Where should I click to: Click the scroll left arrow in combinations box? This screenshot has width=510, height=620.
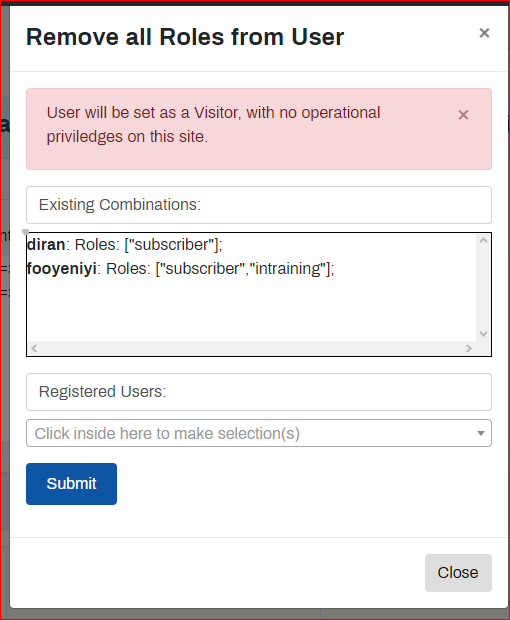click(34, 348)
